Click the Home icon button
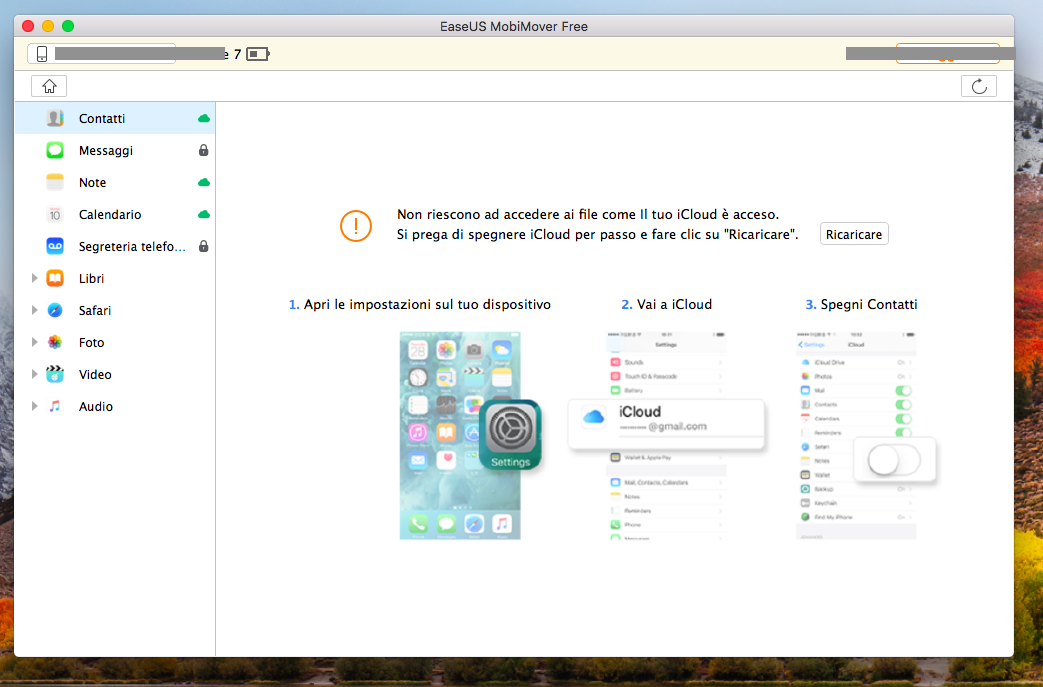Viewport: 1043px width, 687px height. click(48, 86)
